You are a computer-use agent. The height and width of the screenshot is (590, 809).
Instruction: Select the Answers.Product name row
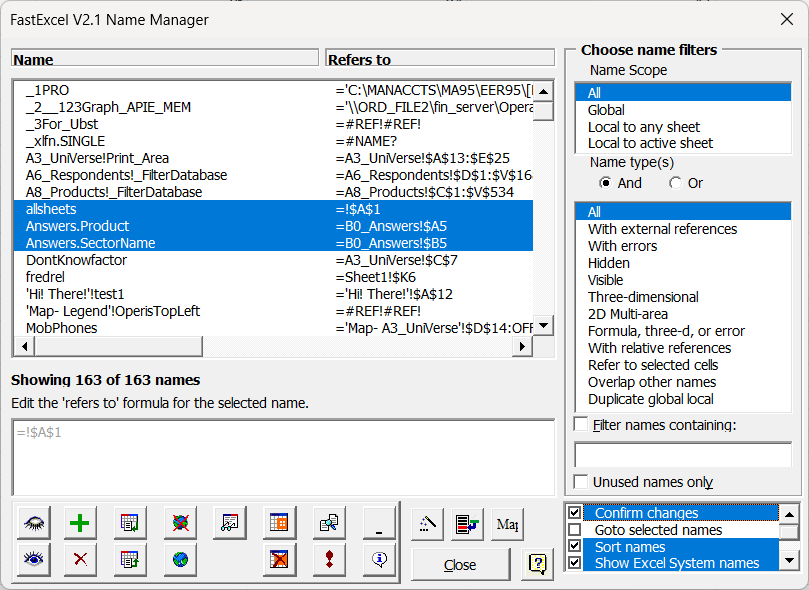click(273, 226)
